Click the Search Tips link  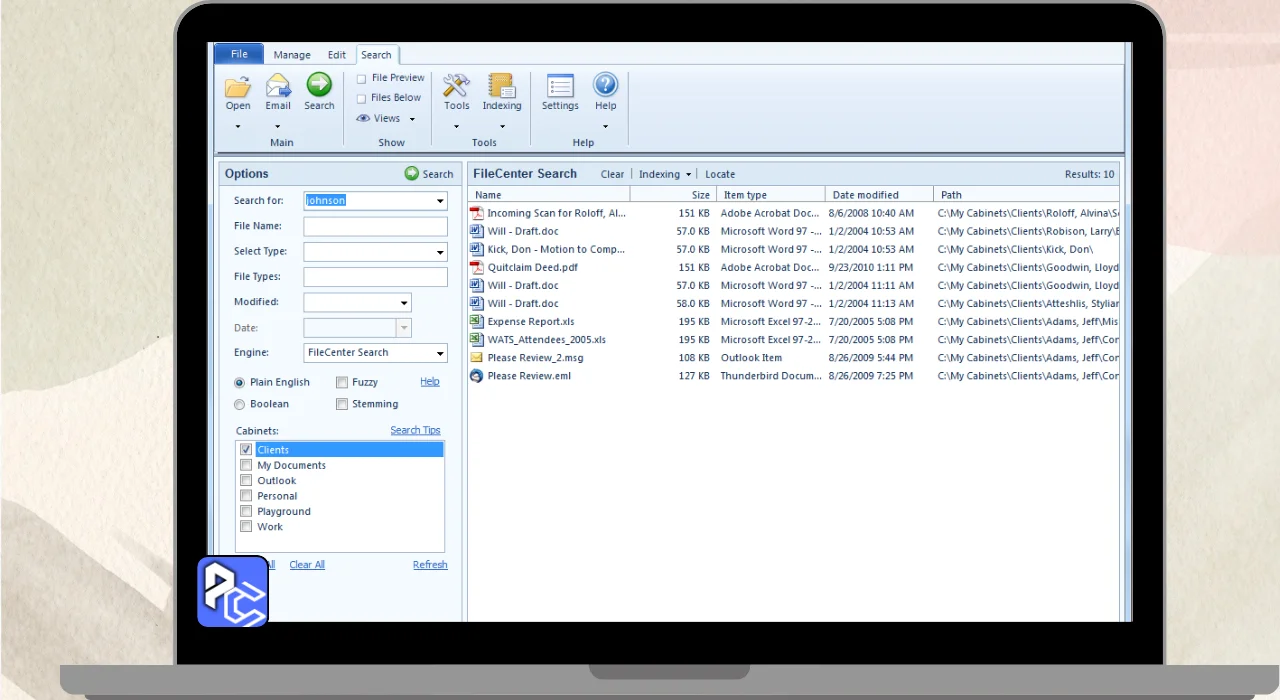(x=415, y=431)
